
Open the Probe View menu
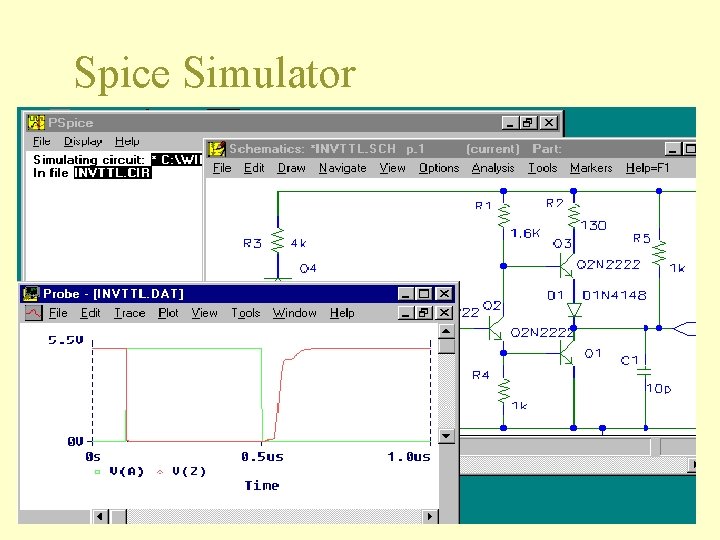click(x=204, y=313)
